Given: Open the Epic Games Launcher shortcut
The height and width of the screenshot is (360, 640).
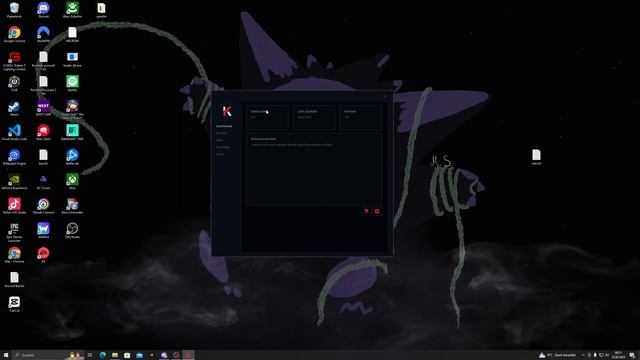Looking at the screenshot, I should click(14, 232).
